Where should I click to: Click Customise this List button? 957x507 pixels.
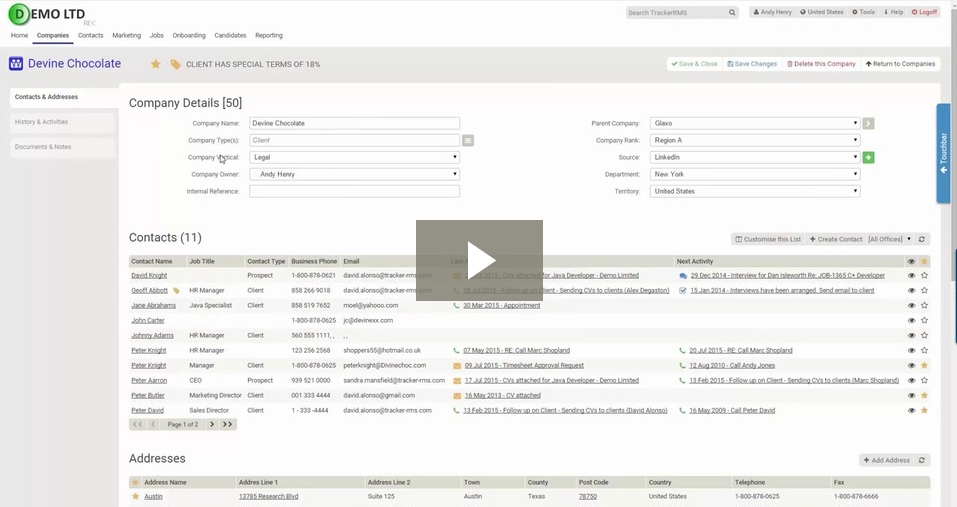click(768, 239)
